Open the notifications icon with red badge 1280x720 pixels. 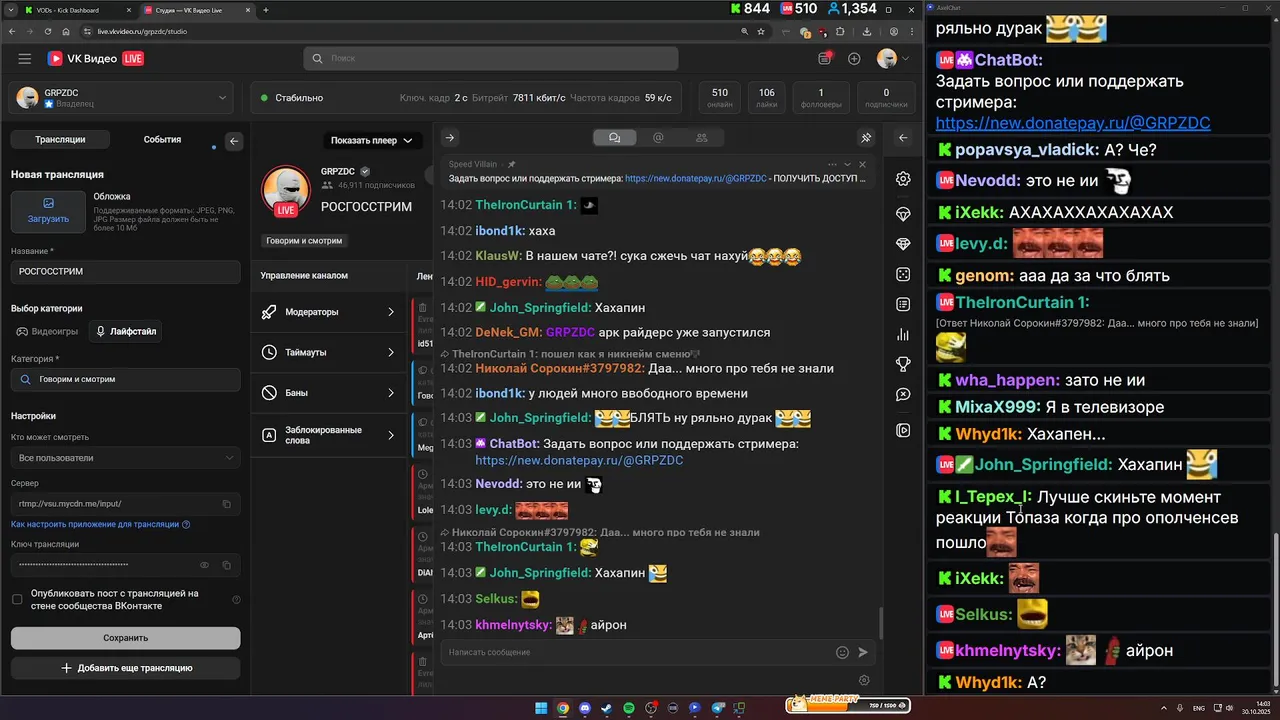pos(824,59)
